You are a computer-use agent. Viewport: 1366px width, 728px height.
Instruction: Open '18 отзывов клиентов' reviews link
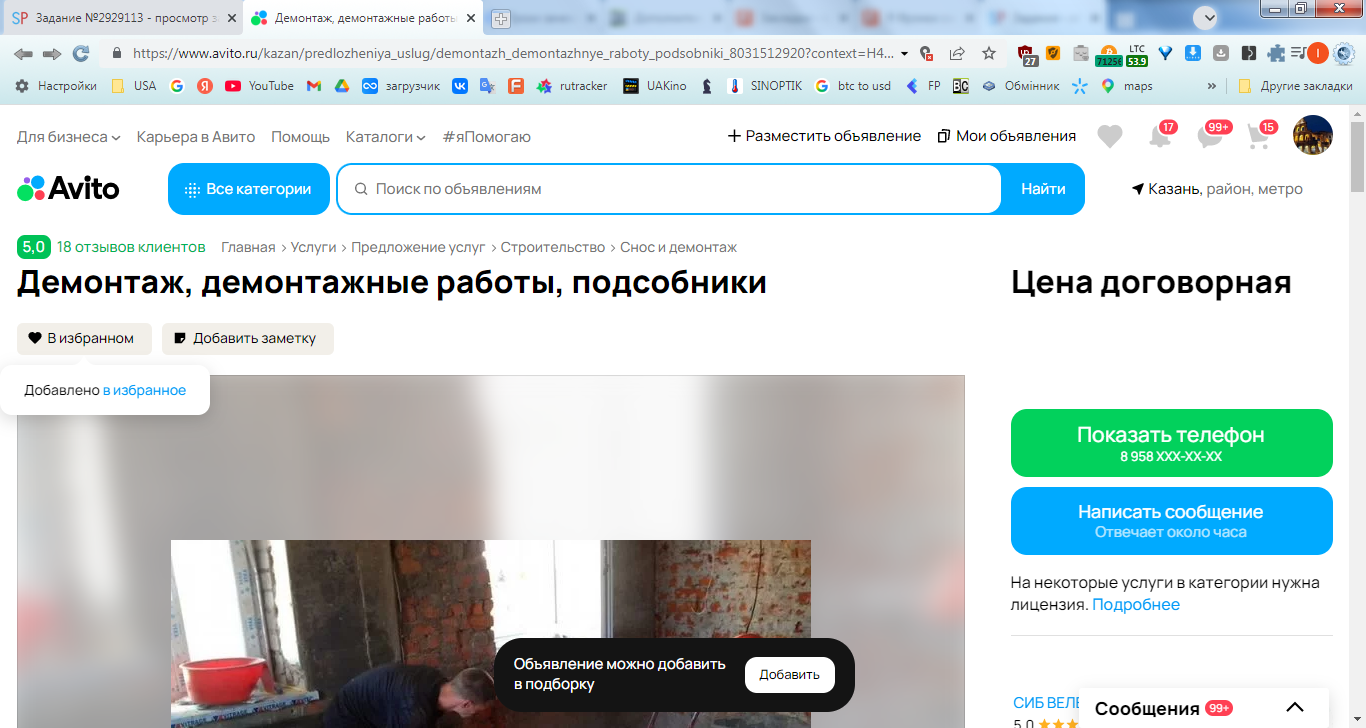(x=131, y=247)
